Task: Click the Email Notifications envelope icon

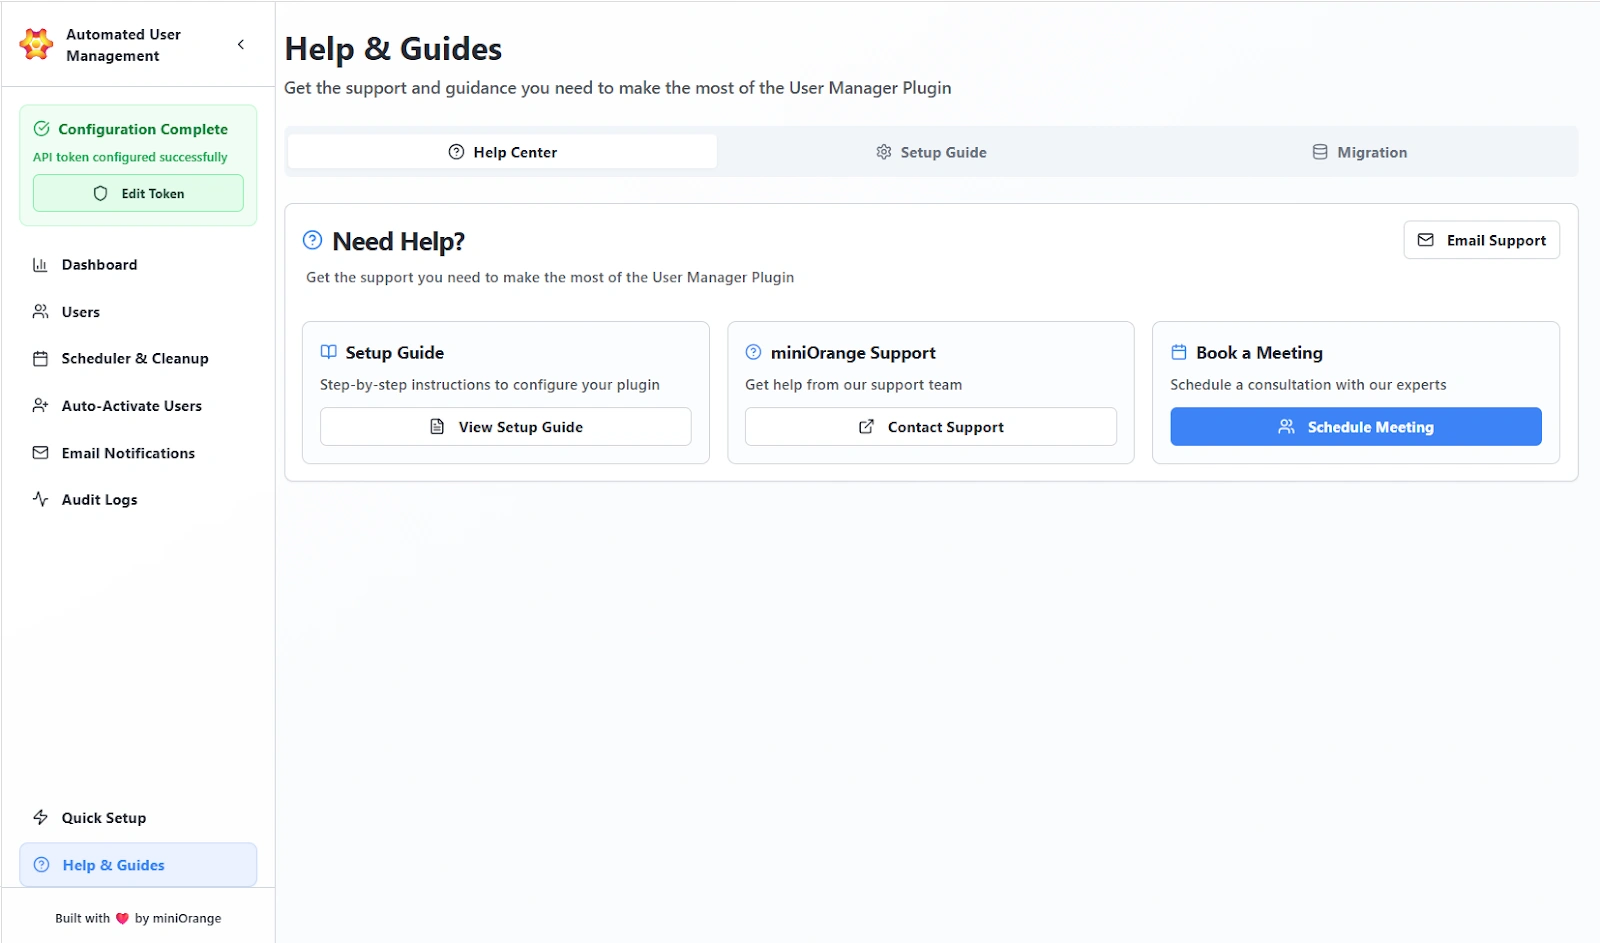Action: coord(40,452)
